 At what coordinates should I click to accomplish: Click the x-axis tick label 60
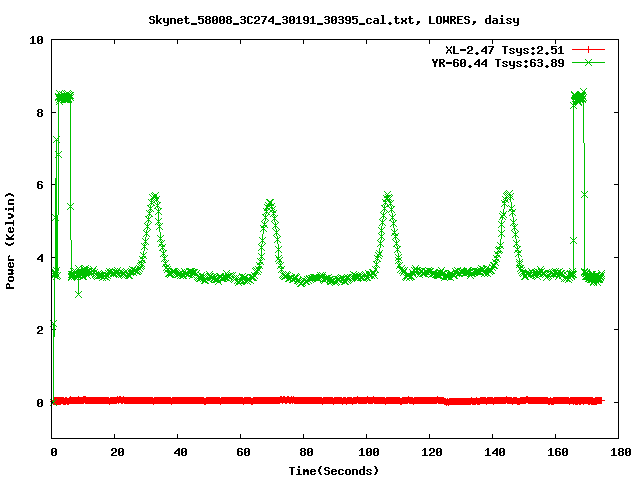point(243,452)
